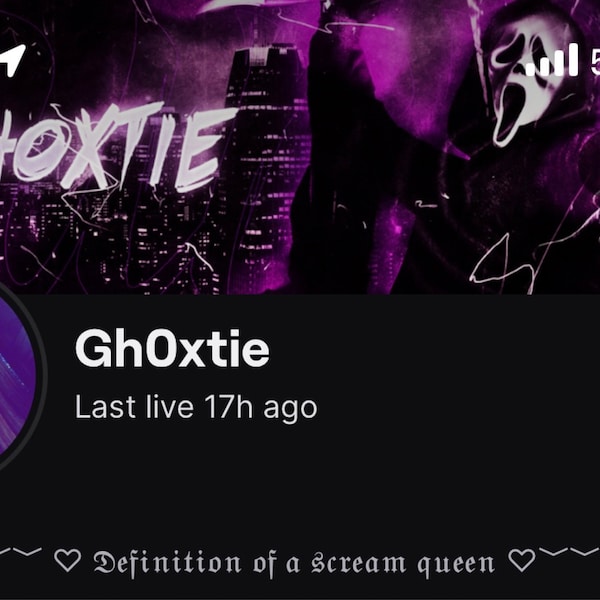Open the round purple profile avatar

[18, 377]
